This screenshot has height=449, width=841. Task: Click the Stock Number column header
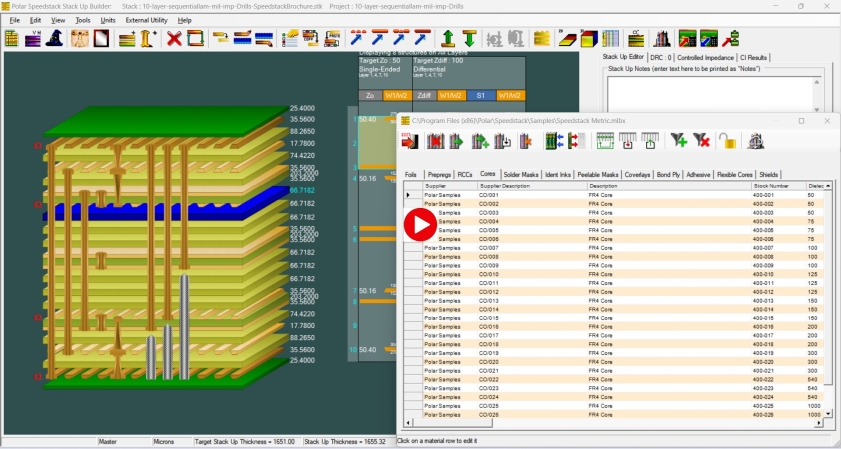pyautogui.click(x=778, y=186)
